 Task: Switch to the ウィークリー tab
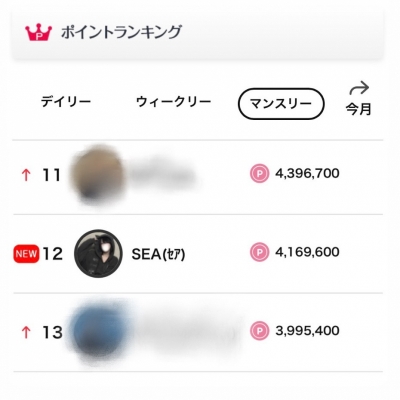pyautogui.click(x=173, y=102)
